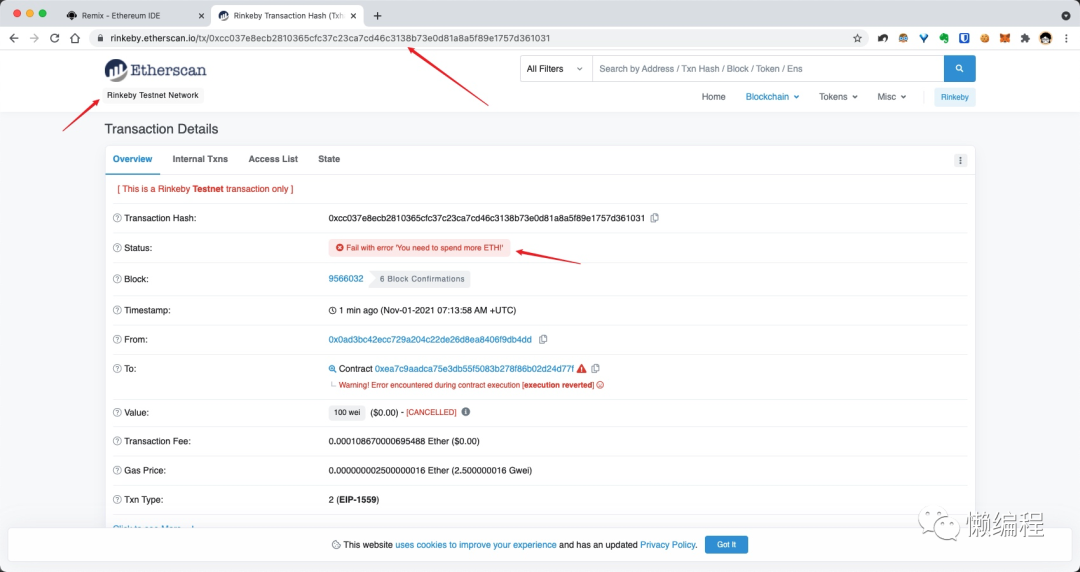Click the help icon for From
1080x572 pixels.
(117, 339)
